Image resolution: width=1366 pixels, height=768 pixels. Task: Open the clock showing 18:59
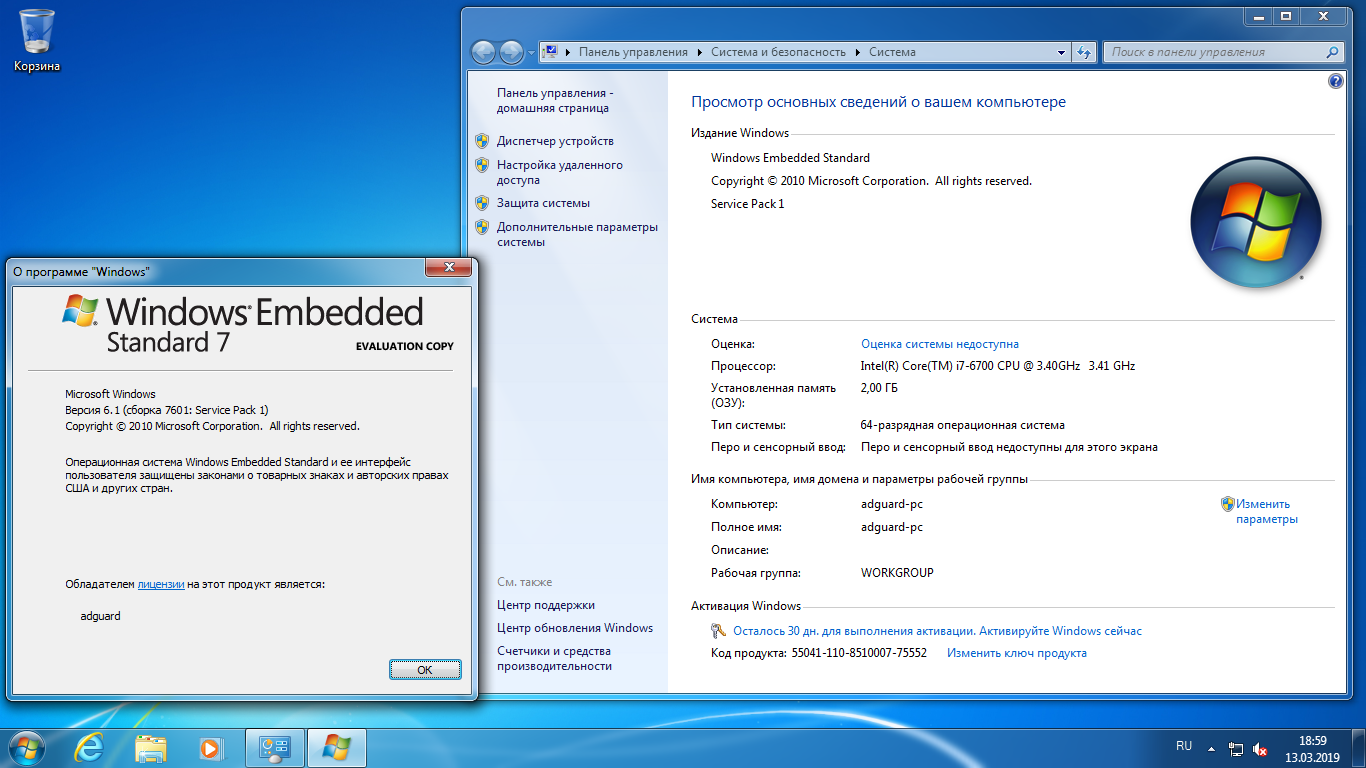[1312, 749]
